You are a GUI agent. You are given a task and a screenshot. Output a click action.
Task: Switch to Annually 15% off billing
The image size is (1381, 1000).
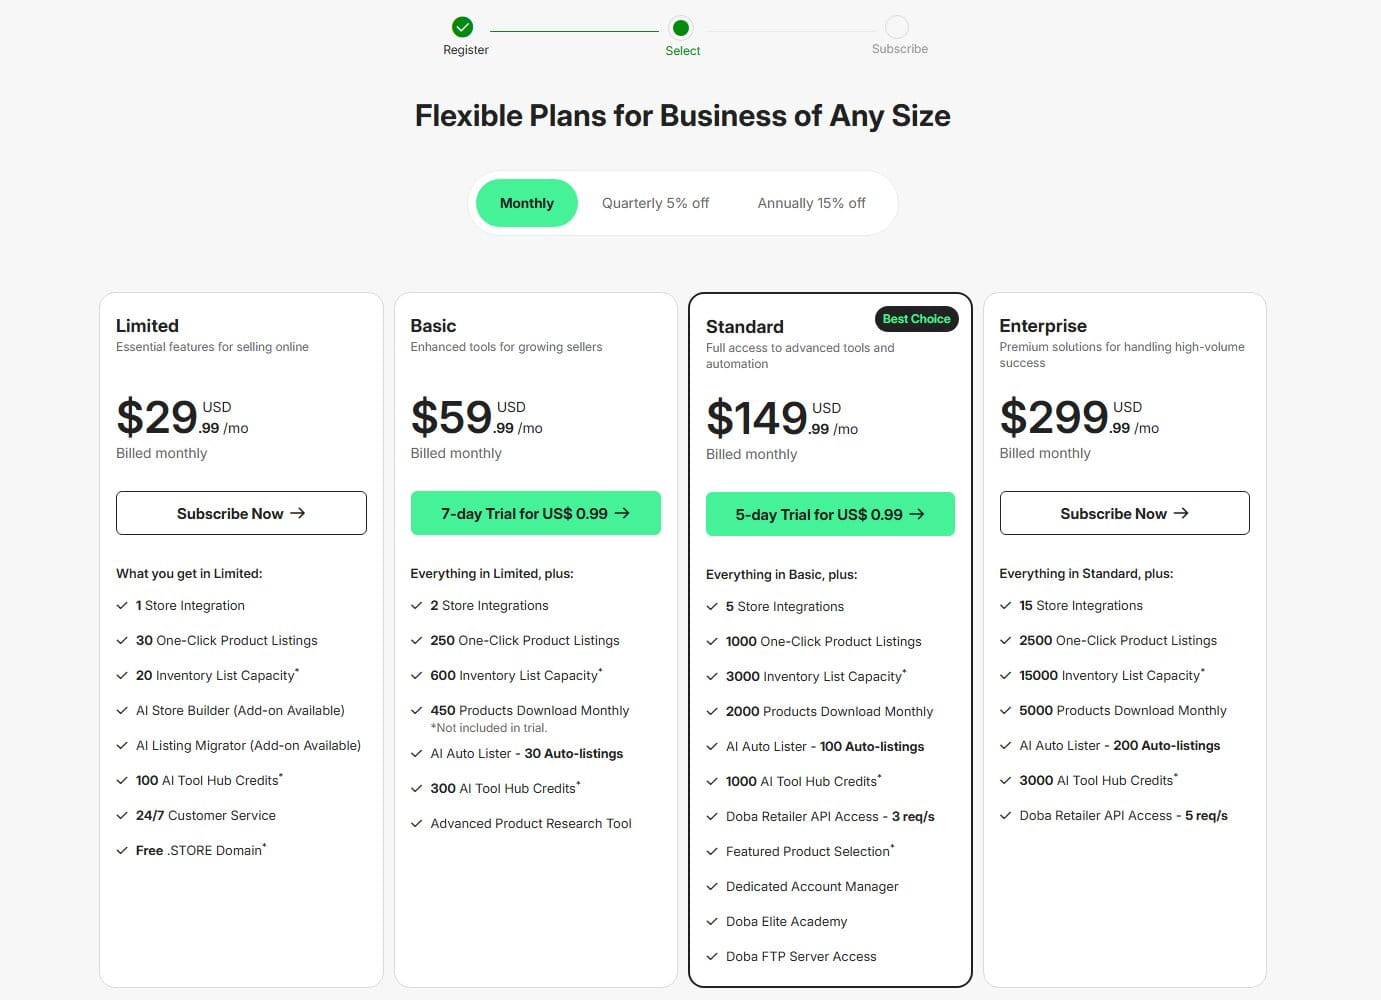point(811,203)
